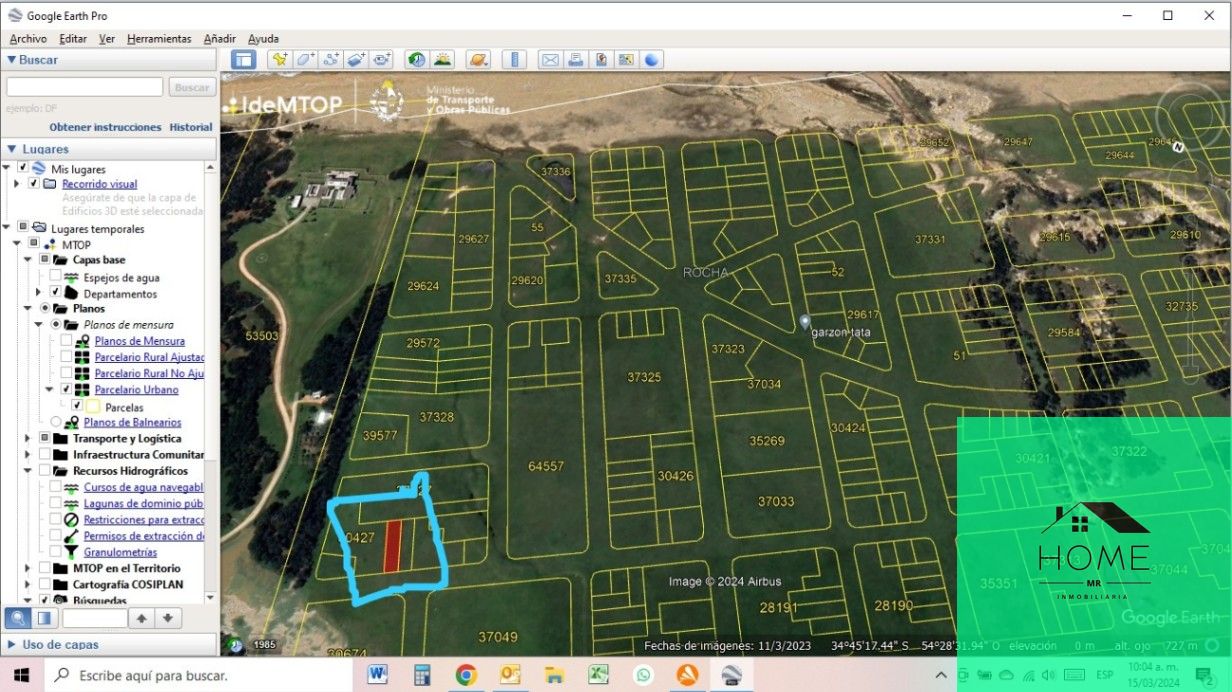Toggle the transparency panel icon under the places list
Screen dimensions: 1232x692
[x=44, y=618]
